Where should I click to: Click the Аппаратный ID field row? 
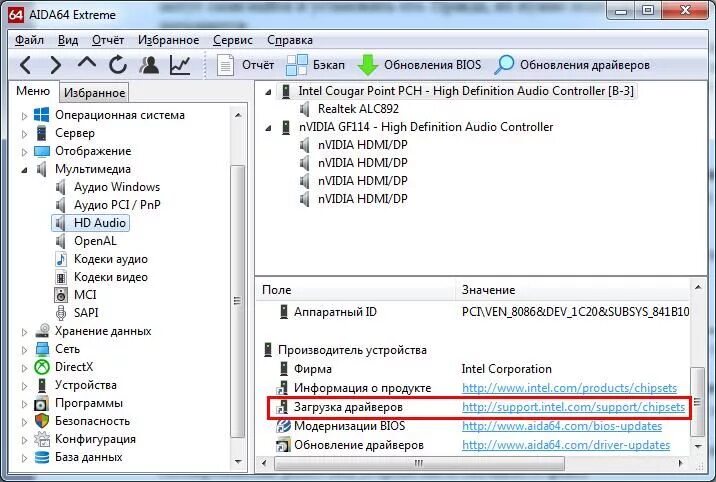tap(475, 312)
